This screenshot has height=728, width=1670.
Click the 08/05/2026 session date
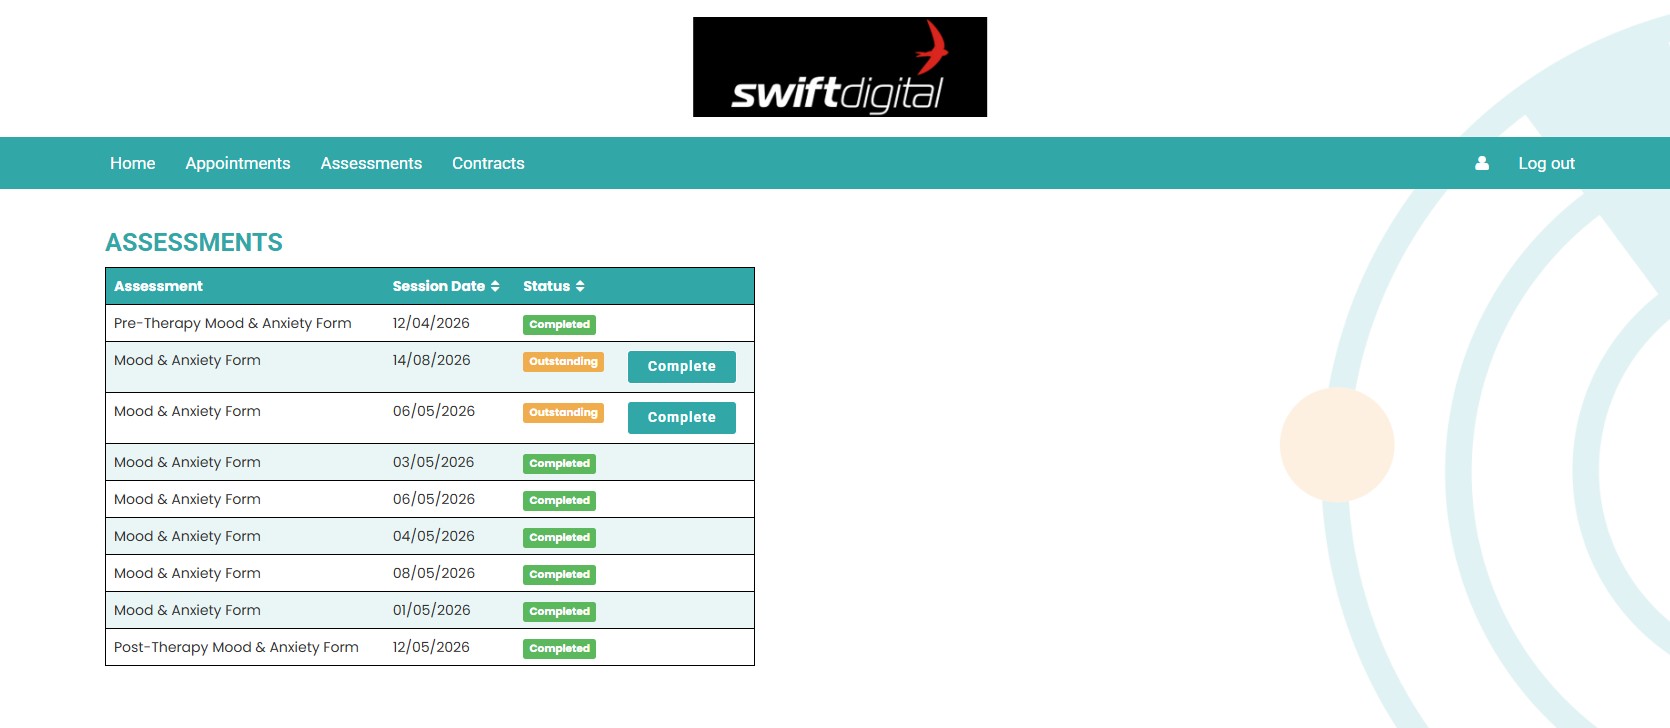click(x=434, y=573)
